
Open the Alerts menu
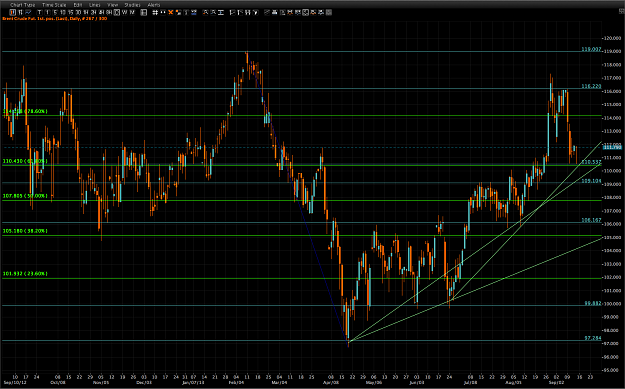click(x=154, y=5)
